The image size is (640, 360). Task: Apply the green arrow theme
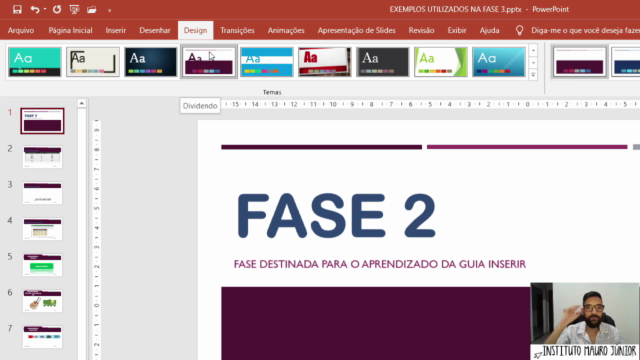tap(440, 62)
